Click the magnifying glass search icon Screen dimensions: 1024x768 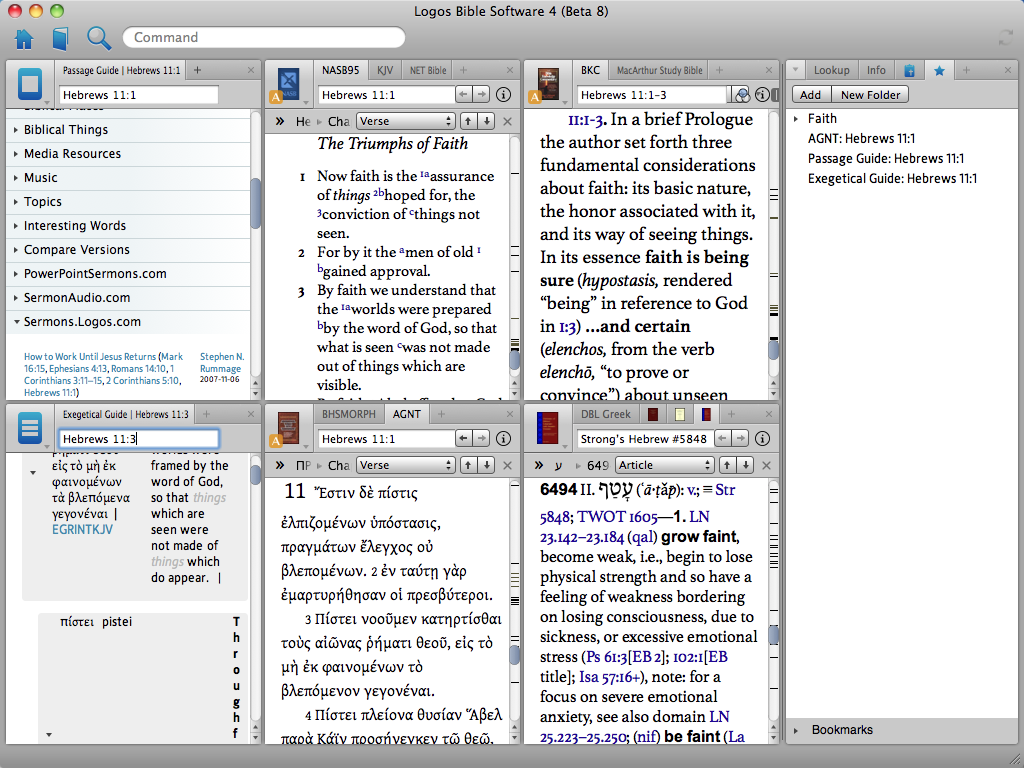[x=96, y=37]
